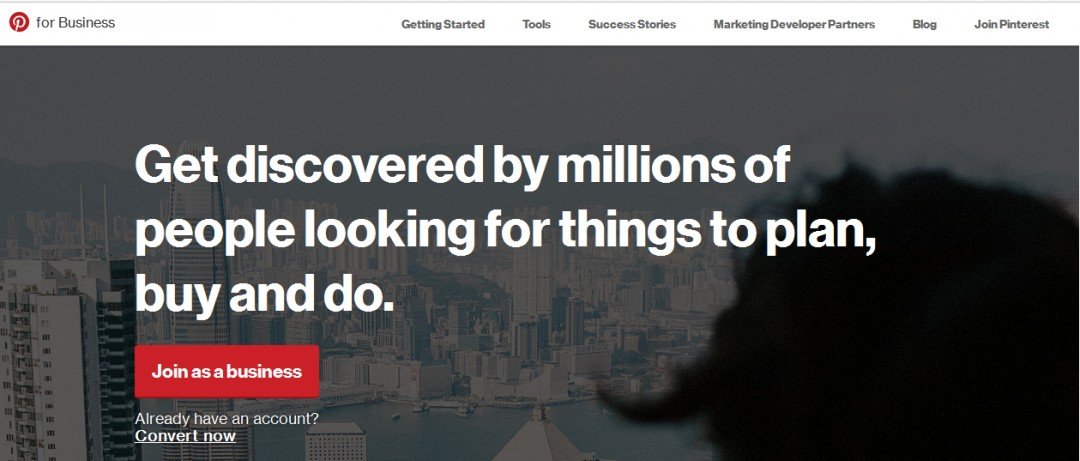
Task: Open the Getting Started menu item
Action: tap(443, 24)
